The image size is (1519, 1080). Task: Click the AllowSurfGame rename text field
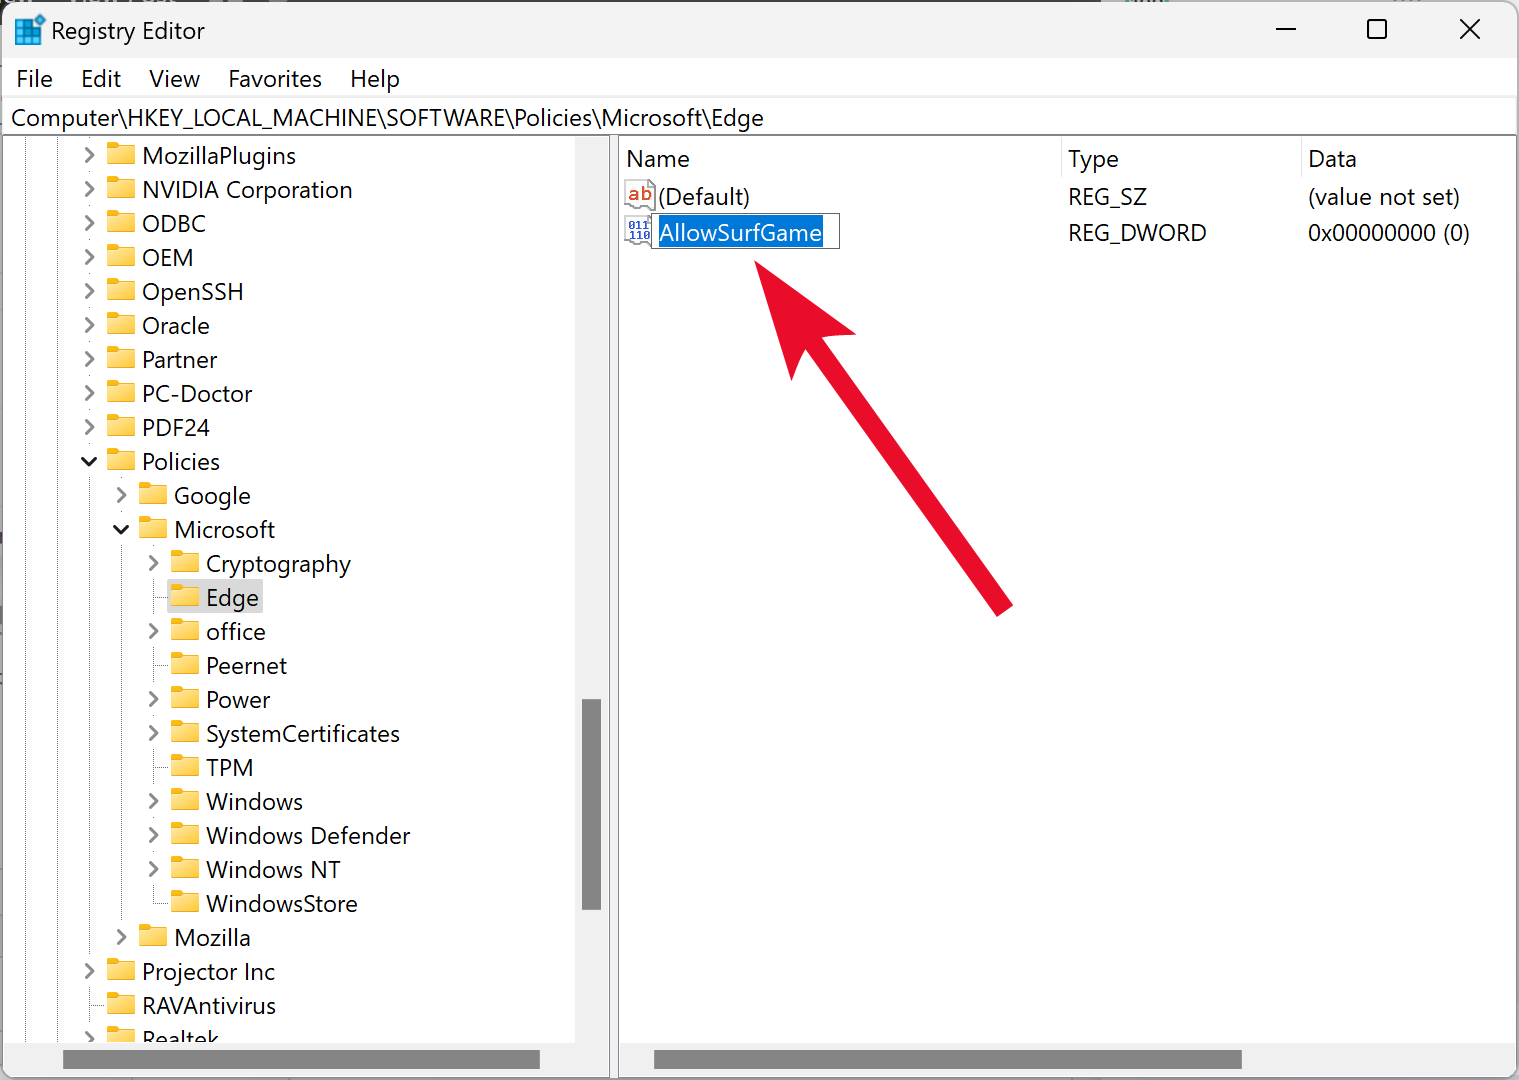pos(746,232)
